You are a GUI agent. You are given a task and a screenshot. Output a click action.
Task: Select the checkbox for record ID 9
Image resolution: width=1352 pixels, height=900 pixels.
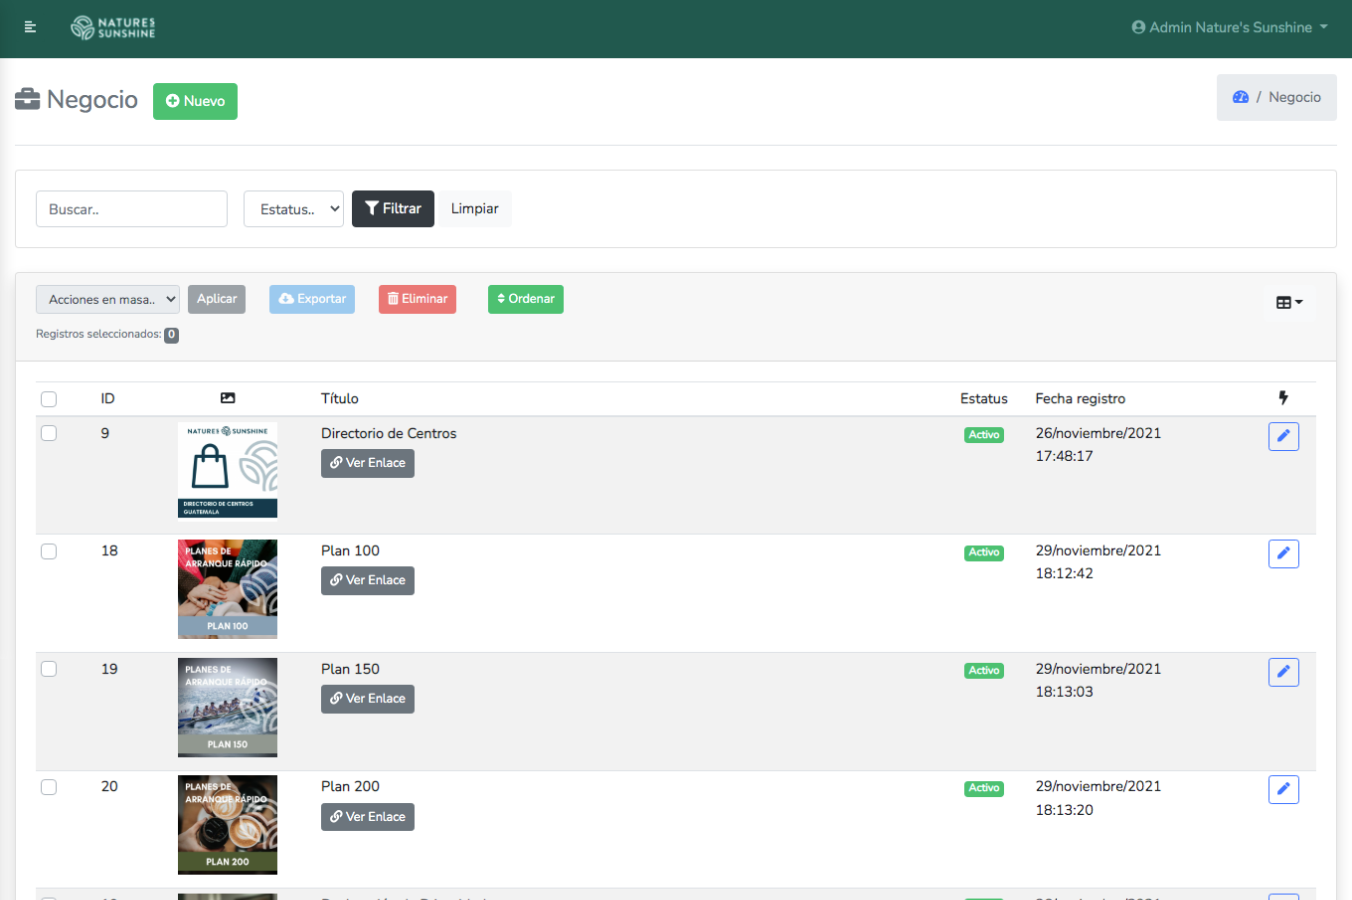(49, 433)
